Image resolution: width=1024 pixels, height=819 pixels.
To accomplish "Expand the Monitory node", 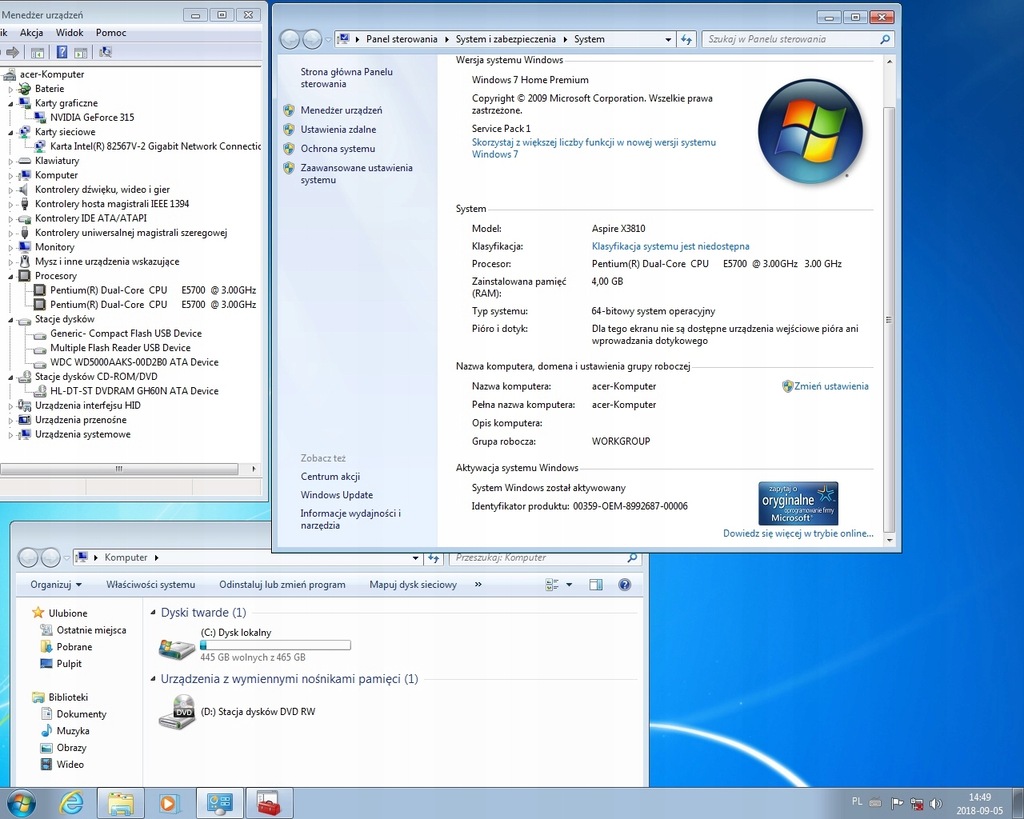I will click(x=10, y=247).
